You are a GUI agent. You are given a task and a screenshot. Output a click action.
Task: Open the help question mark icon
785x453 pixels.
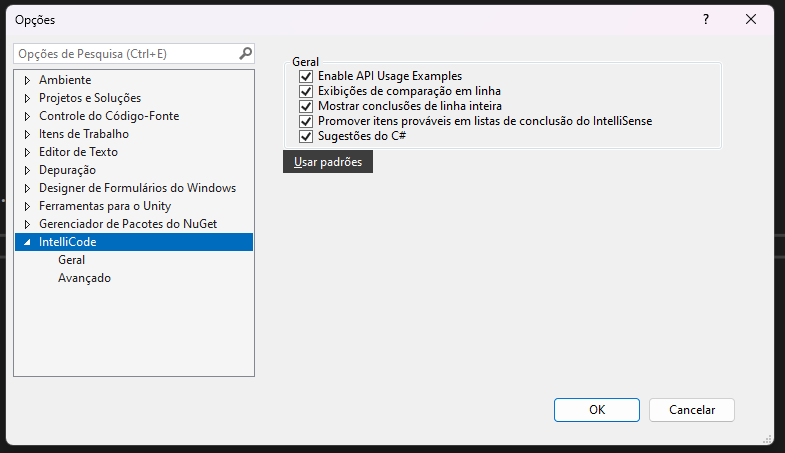coord(706,20)
